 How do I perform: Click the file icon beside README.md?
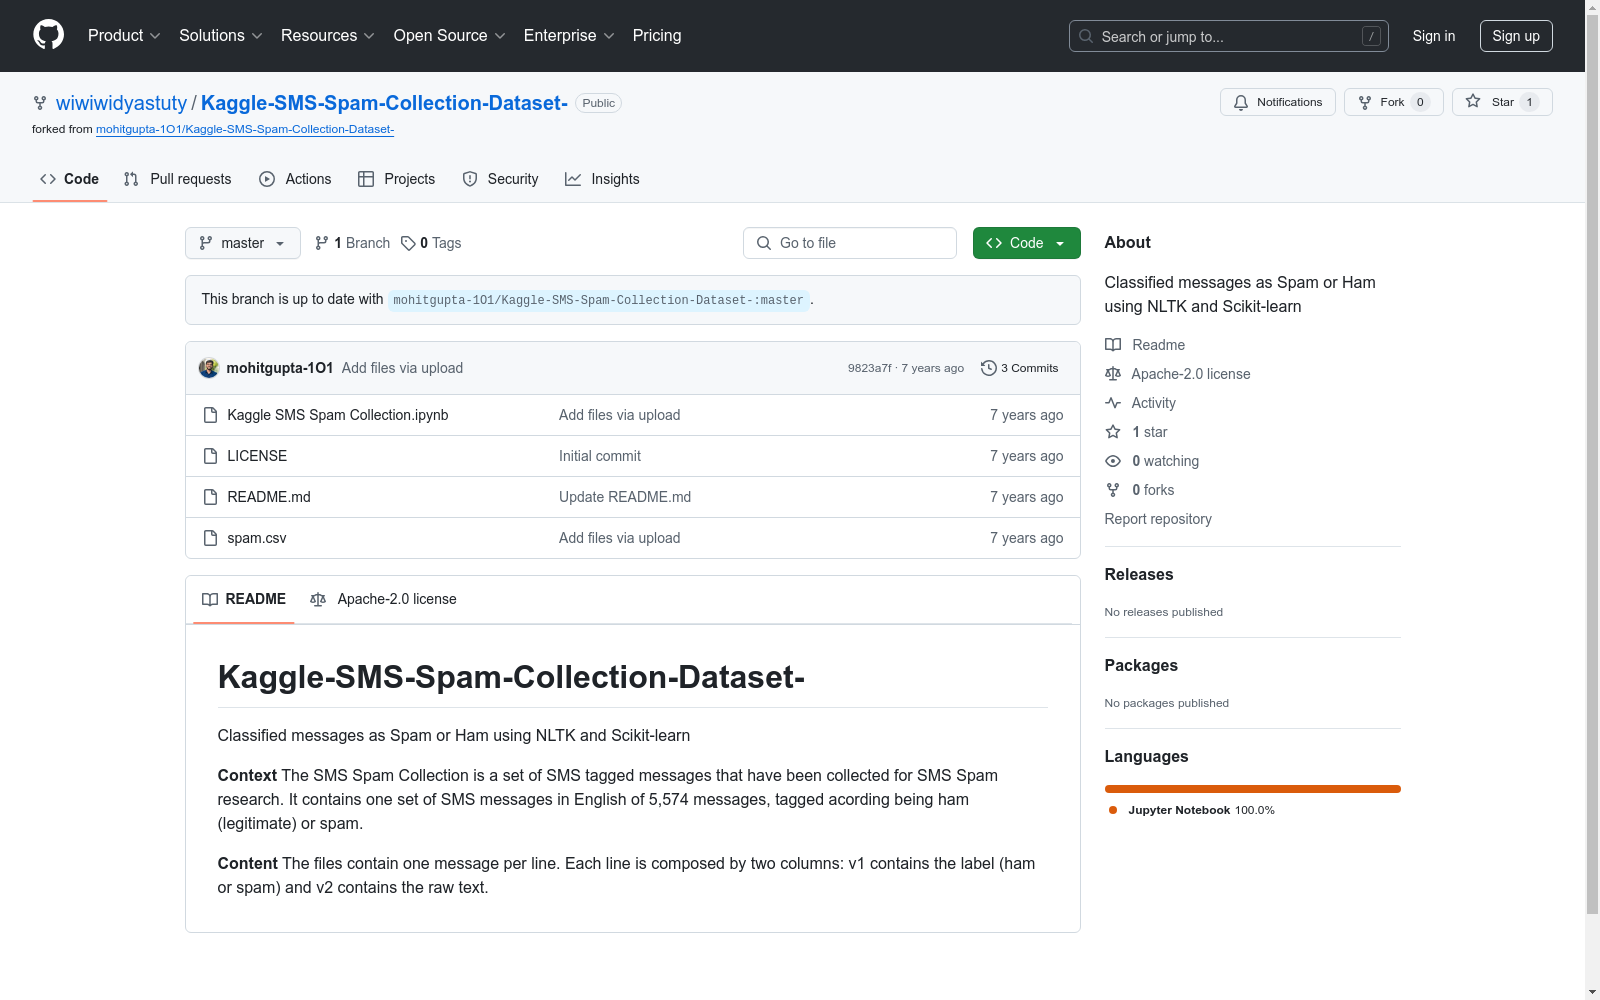[x=210, y=497]
